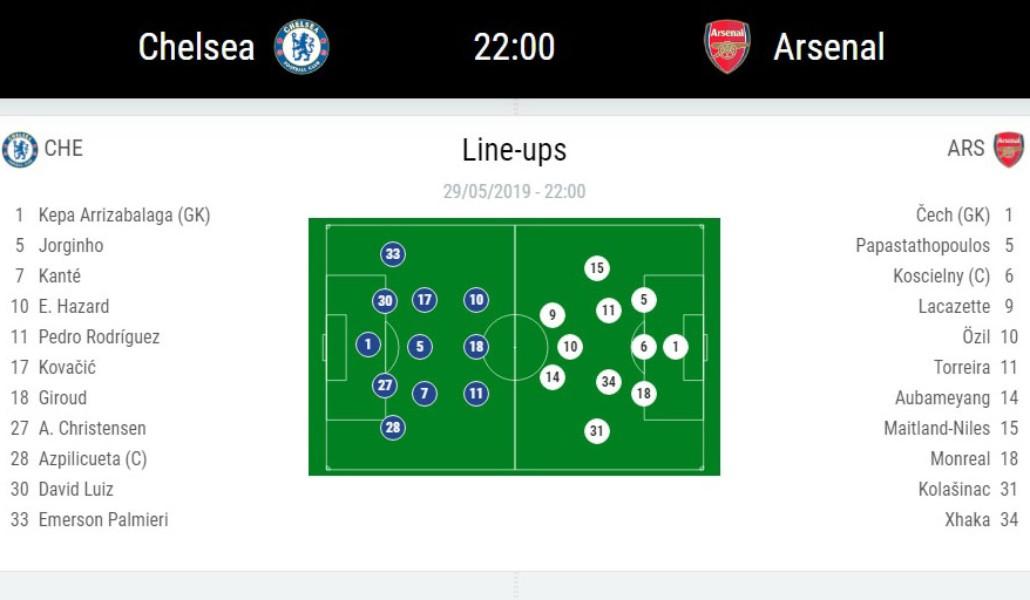1030x600 pixels.
Task: Select Arsenal player marker number 9
Action: point(552,315)
